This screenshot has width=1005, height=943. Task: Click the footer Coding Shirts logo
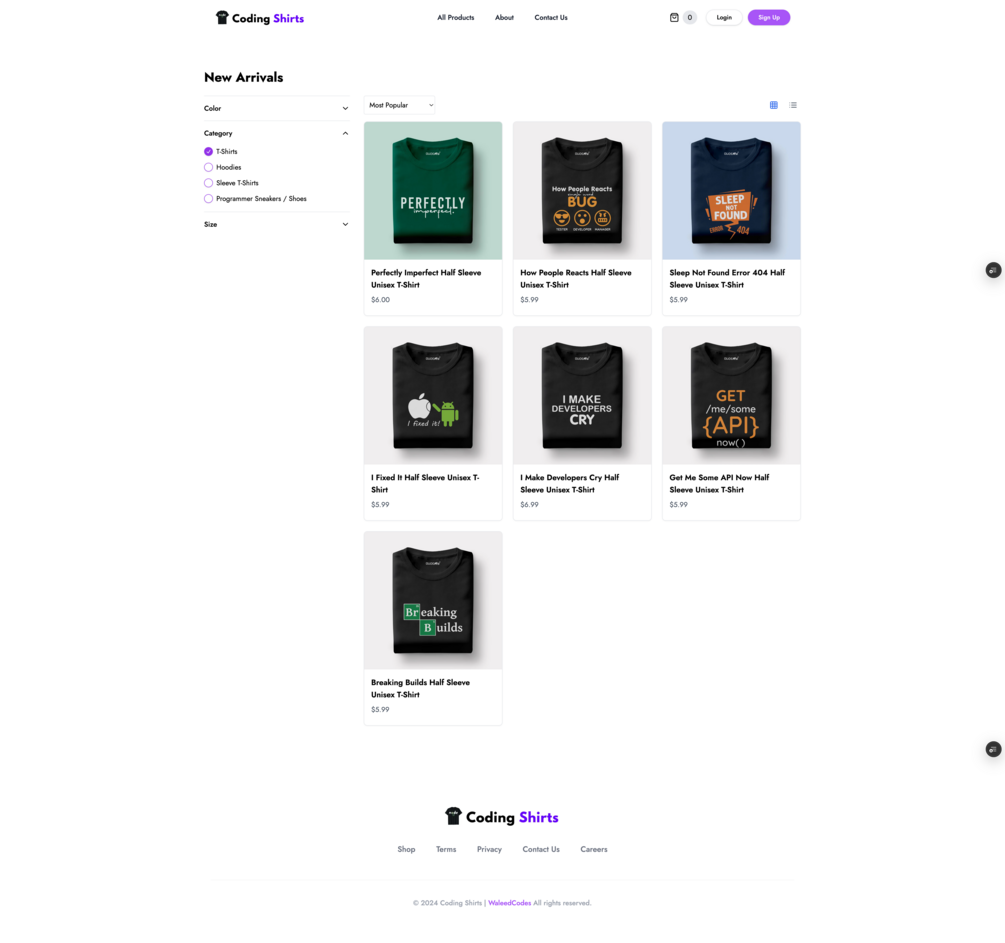502,817
